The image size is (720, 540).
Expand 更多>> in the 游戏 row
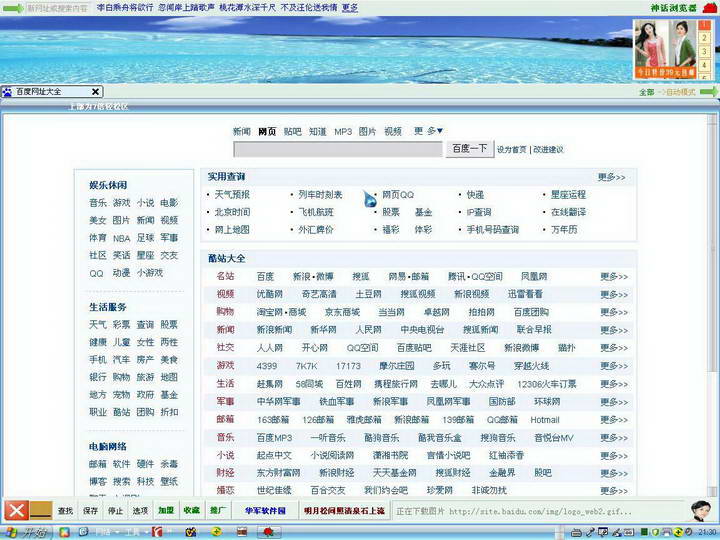[614, 366]
